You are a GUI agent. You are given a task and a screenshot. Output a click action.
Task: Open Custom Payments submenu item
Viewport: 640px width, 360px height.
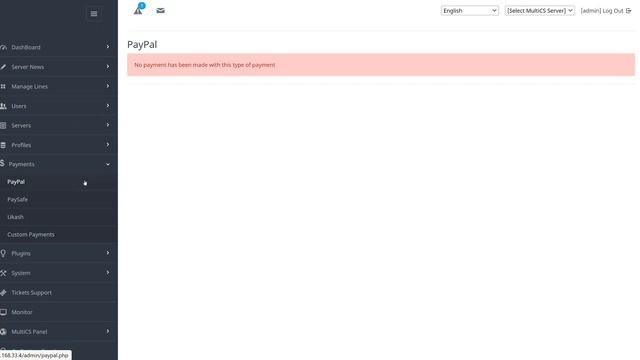(x=31, y=235)
